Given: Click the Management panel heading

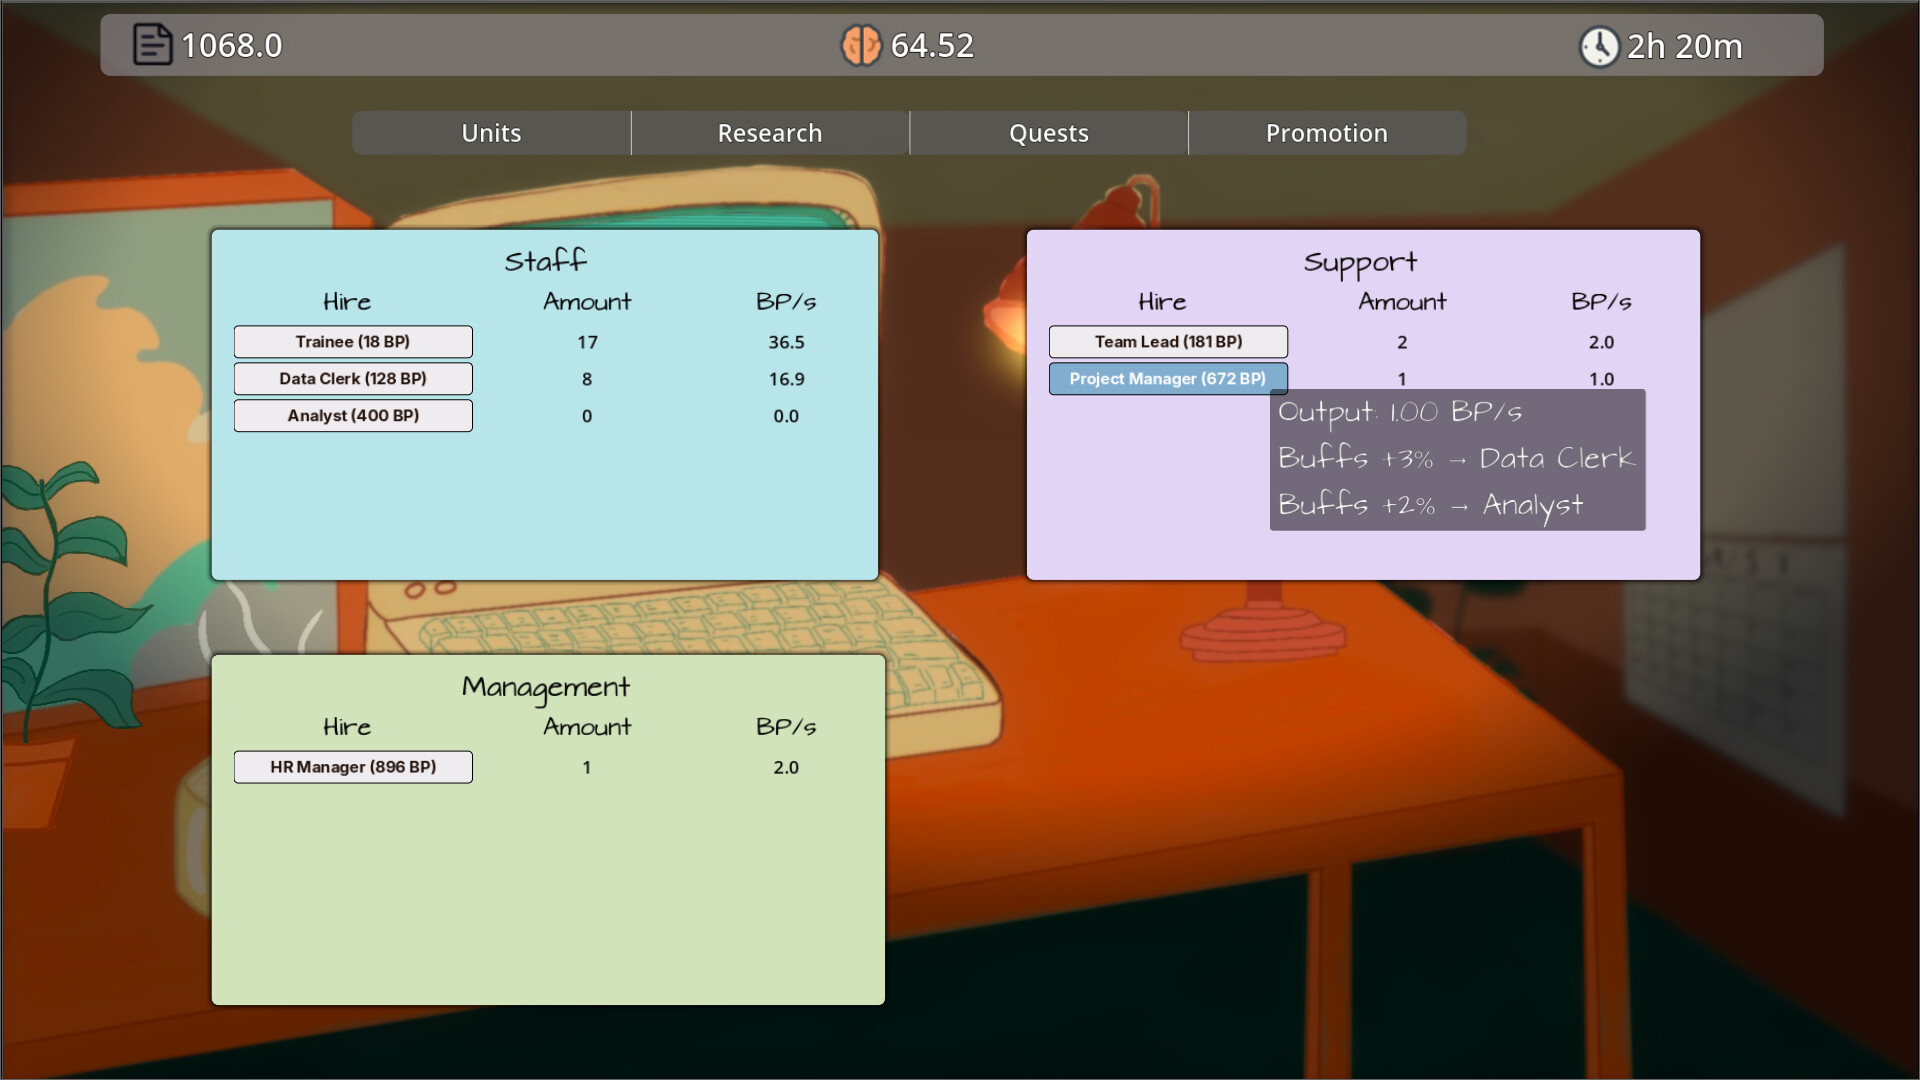Looking at the screenshot, I should pyautogui.click(x=545, y=687).
